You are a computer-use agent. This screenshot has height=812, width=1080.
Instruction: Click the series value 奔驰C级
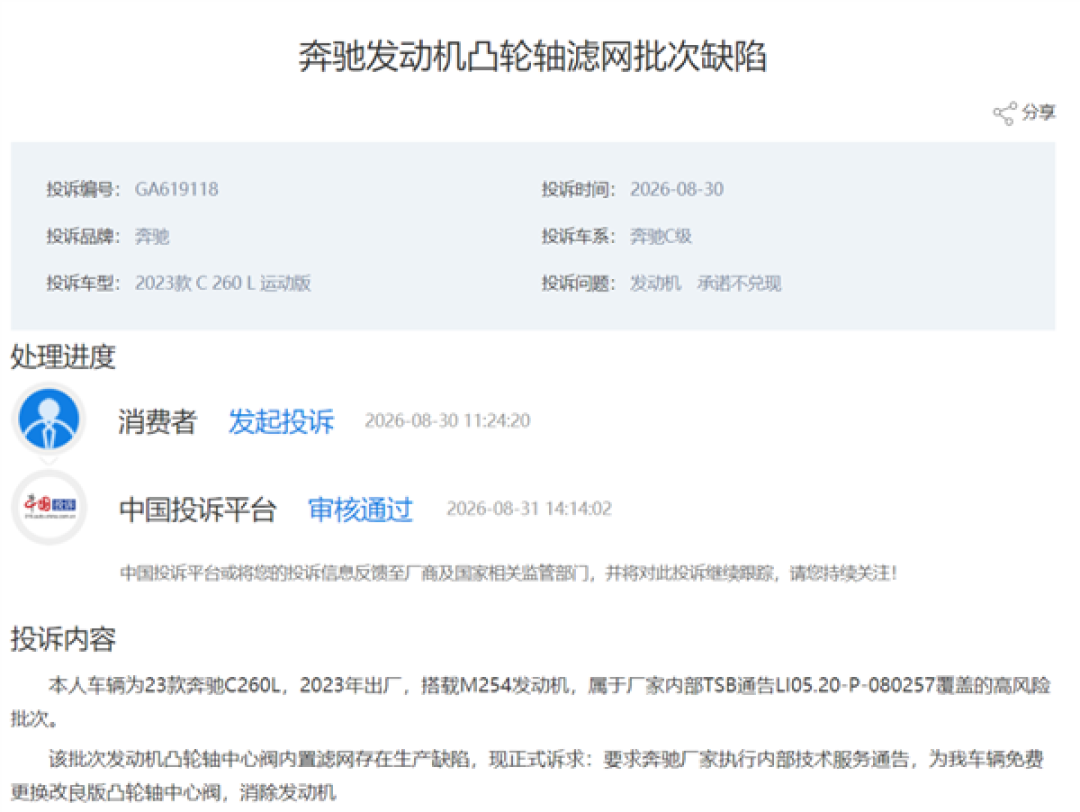coord(661,236)
